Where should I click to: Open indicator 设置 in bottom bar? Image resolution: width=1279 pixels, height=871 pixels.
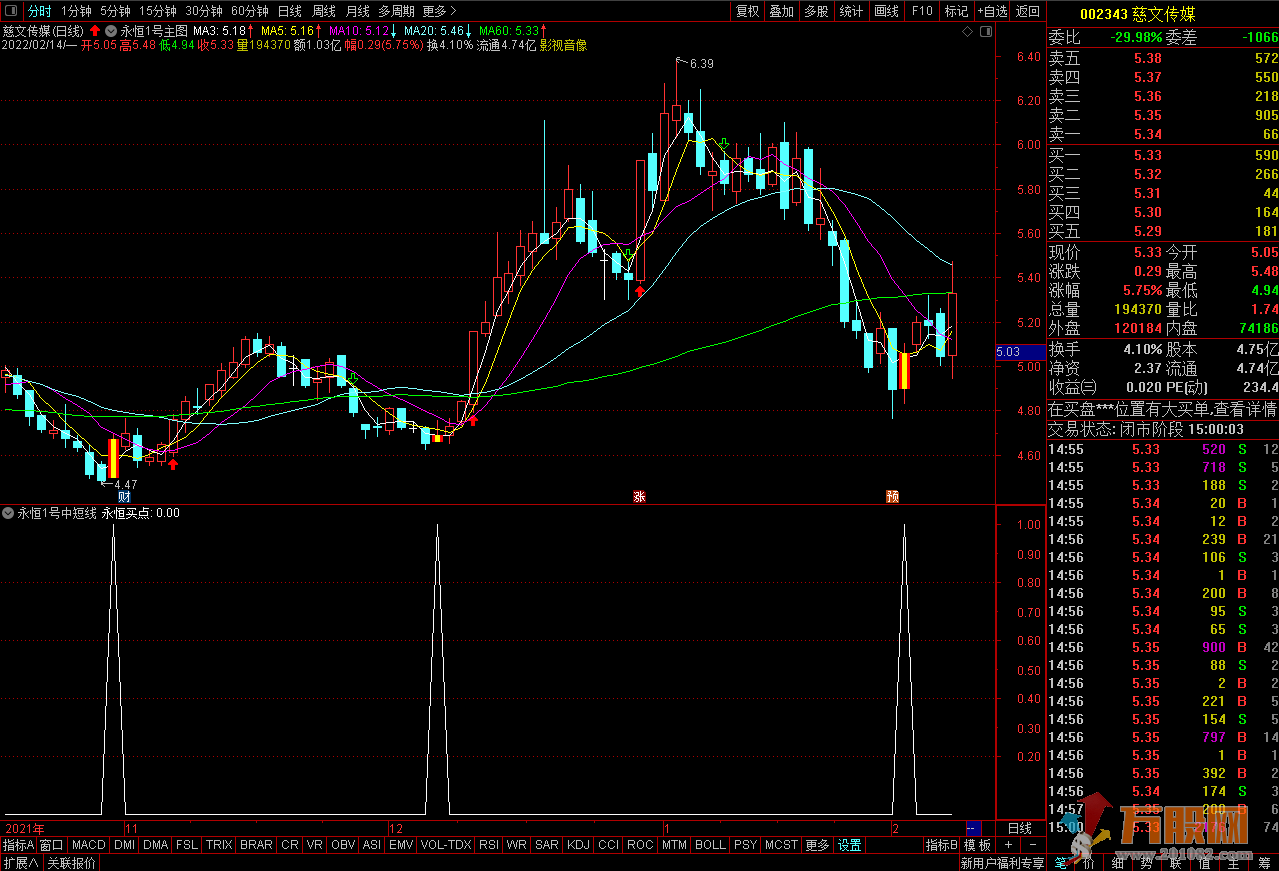849,845
